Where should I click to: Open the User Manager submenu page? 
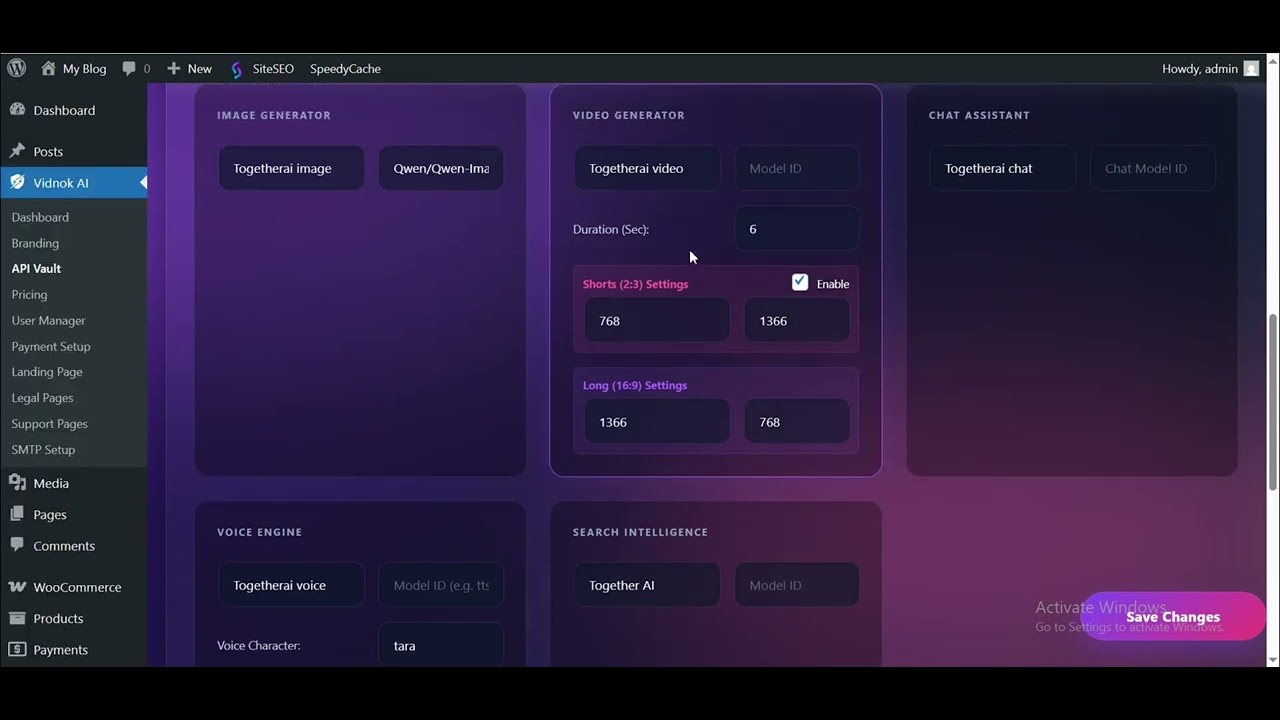click(48, 320)
